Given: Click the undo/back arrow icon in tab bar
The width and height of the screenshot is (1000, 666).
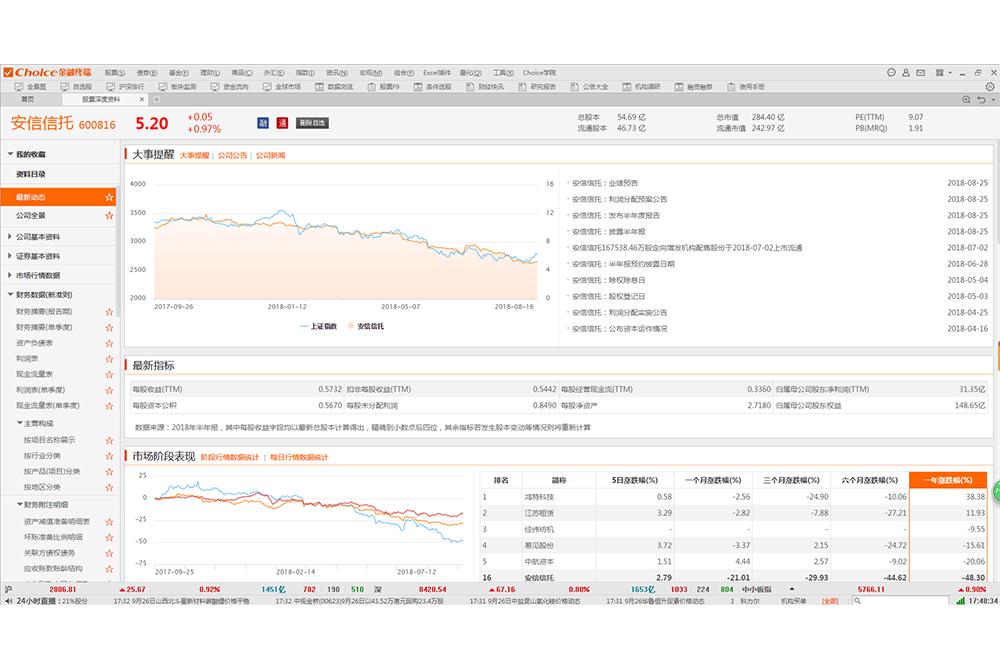Looking at the screenshot, I should [981, 100].
